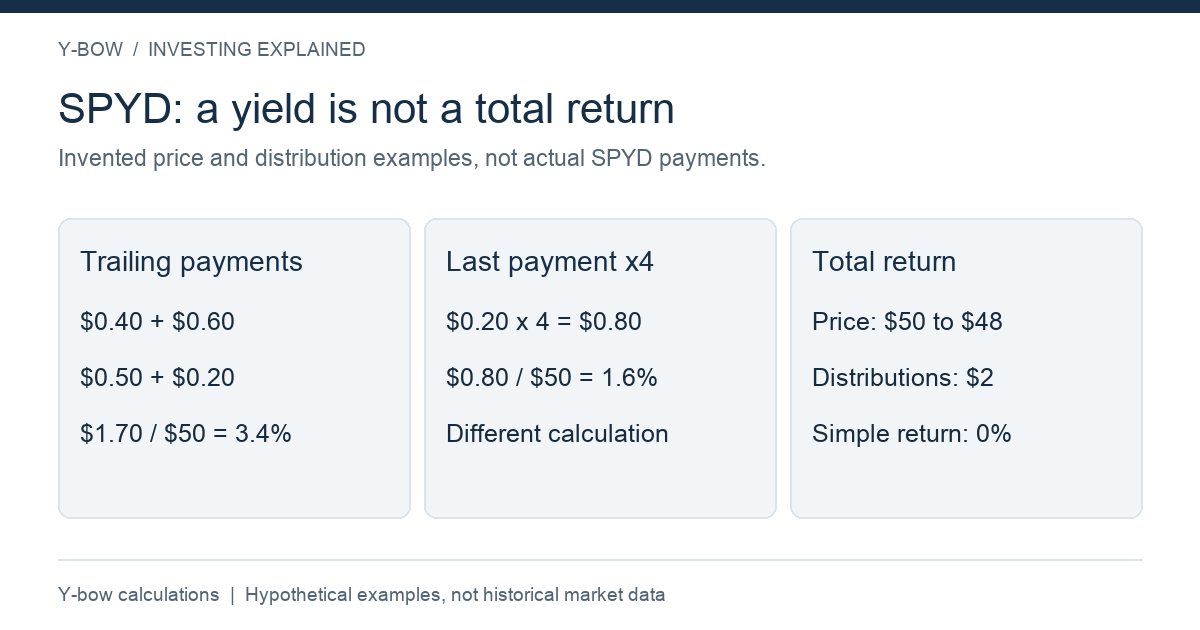
Task: Click the footer note 'Hypothetical examples, not historical market data'
Action: (455, 595)
